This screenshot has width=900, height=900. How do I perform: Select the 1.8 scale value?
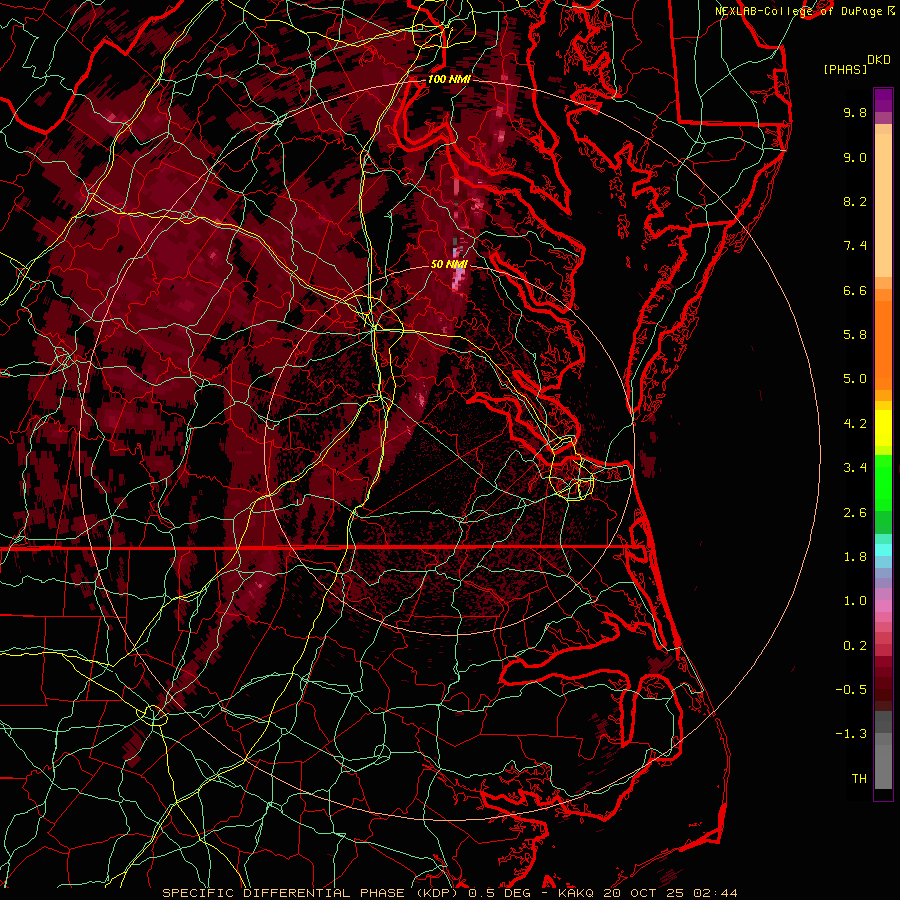click(x=855, y=557)
